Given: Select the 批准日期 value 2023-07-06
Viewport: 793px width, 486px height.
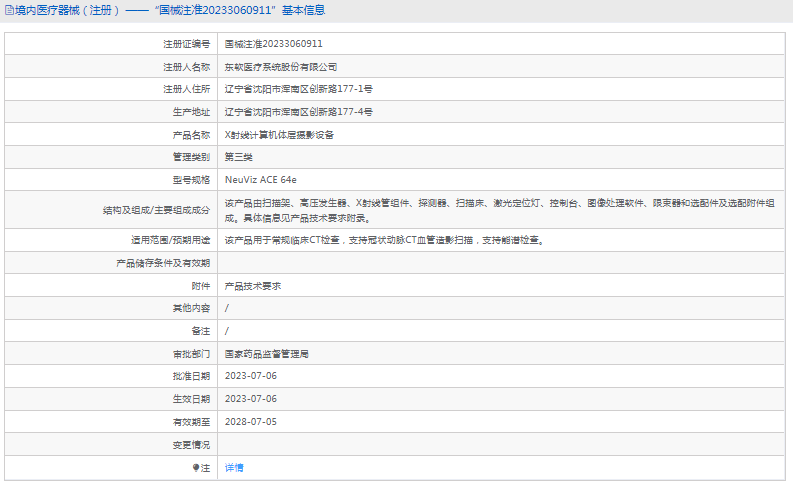Looking at the screenshot, I should pyautogui.click(x=251, y=376).
